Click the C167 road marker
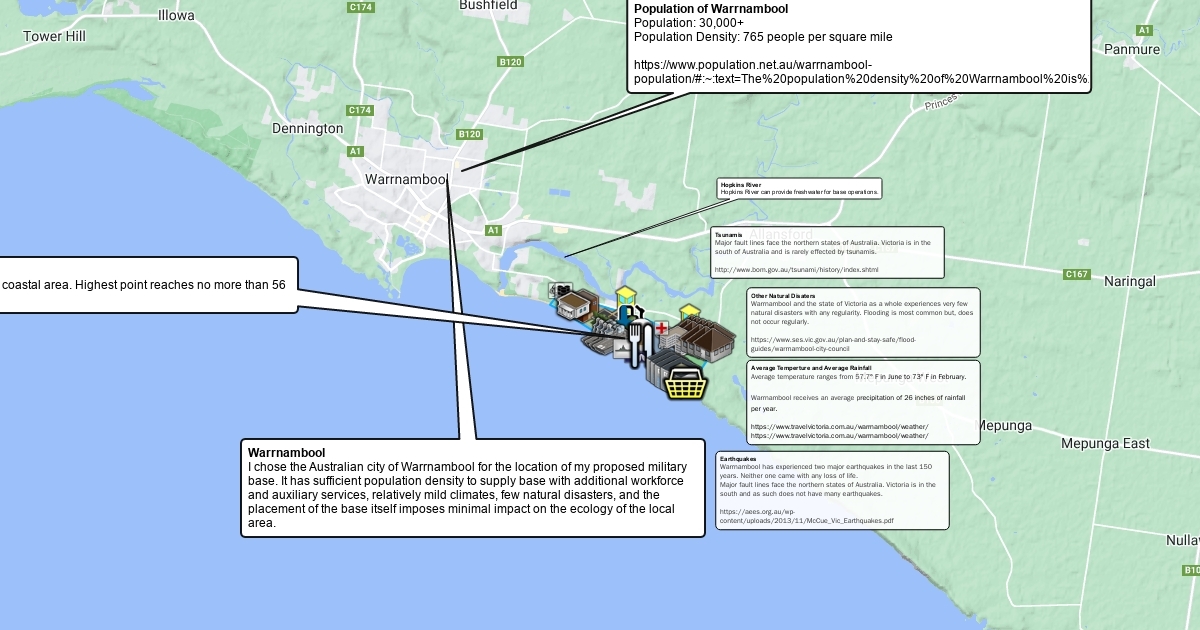Screen dimensions: 1200x630 [x=1076, y=274]
